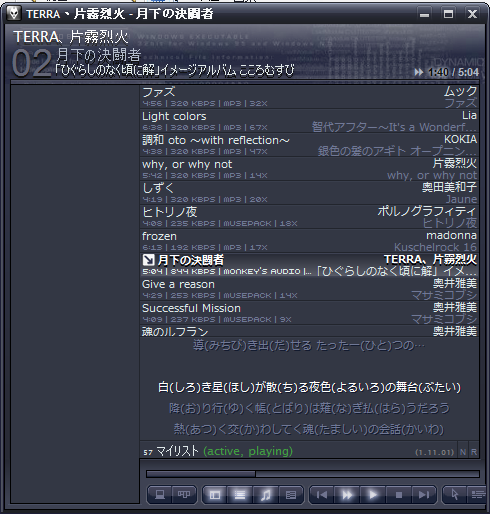The image size is (490, 514).
Task: Select the track ヒトリノ夜
Action: coord(309,217)
